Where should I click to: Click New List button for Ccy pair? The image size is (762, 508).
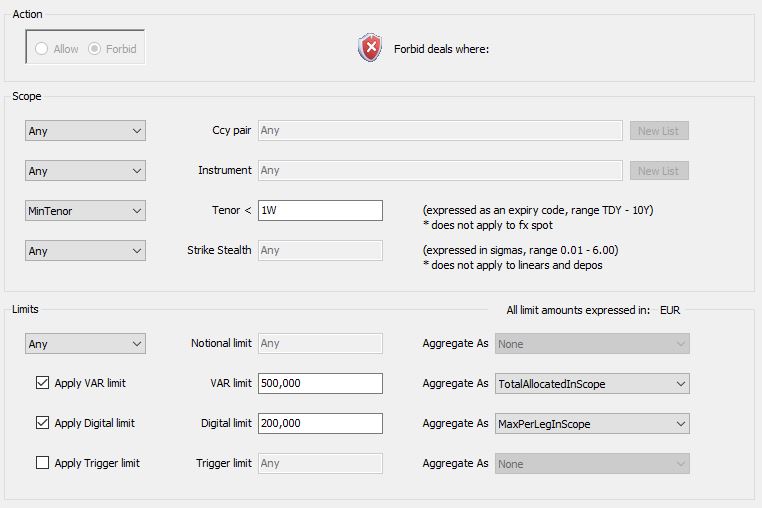(659, 131)
